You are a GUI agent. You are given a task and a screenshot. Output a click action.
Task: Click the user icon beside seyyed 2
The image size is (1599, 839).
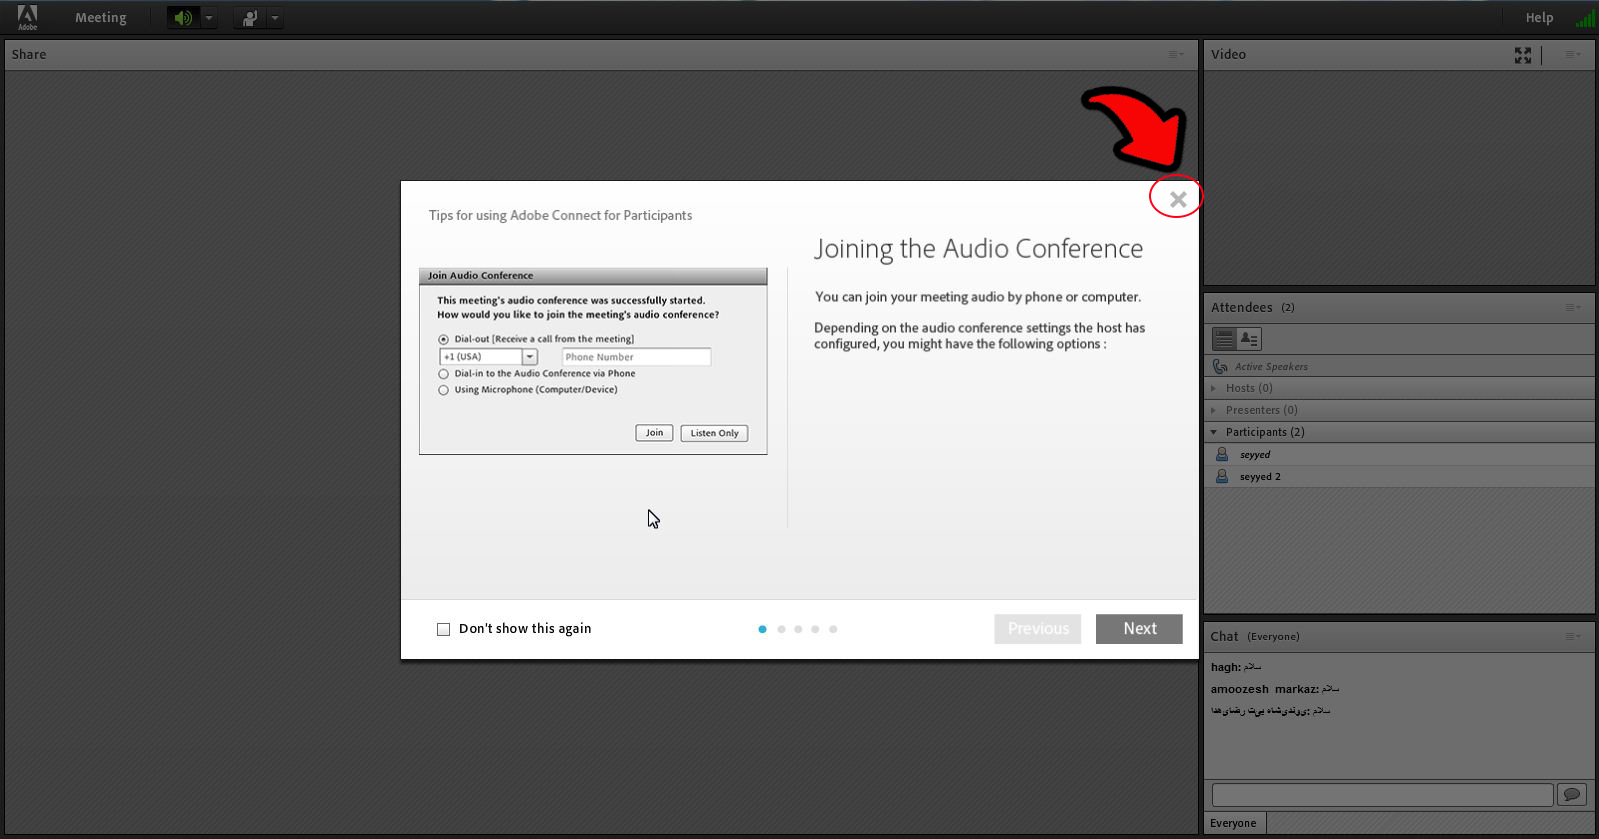1222,477
